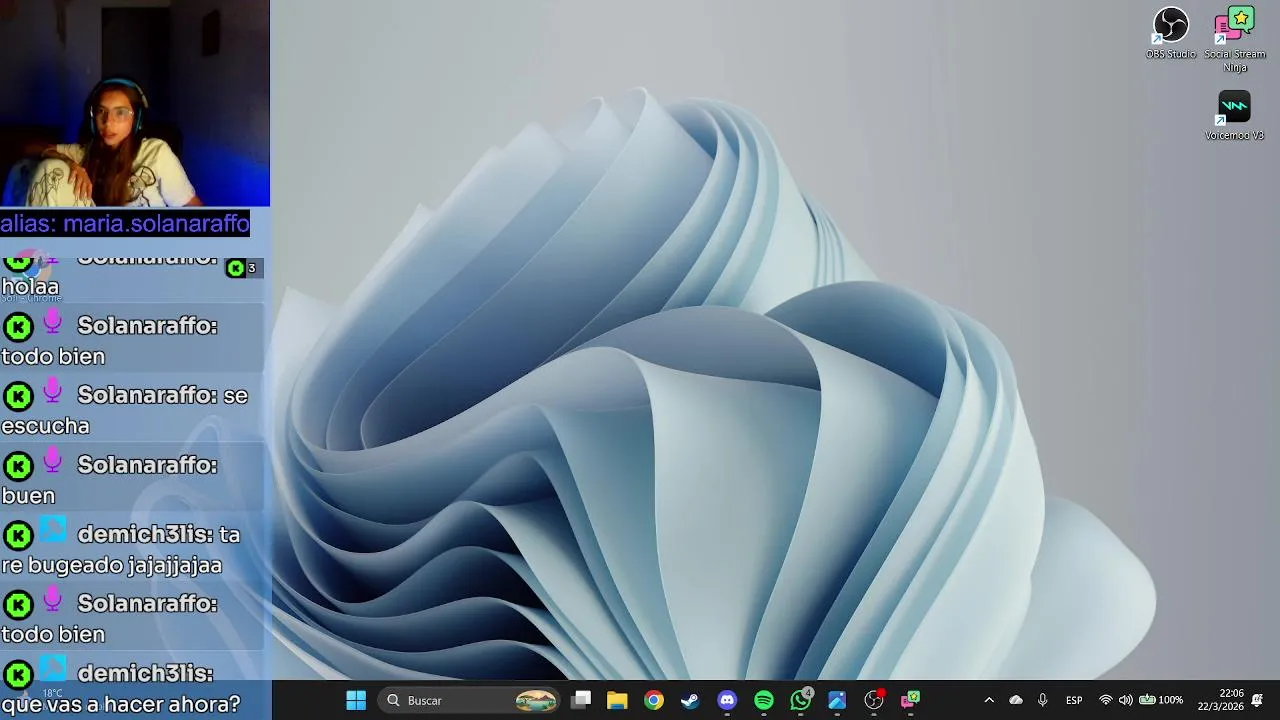Expand the hidden system tray icons
The height and width of the screenshot is (720, 1280).
click(x=989, y=700)
